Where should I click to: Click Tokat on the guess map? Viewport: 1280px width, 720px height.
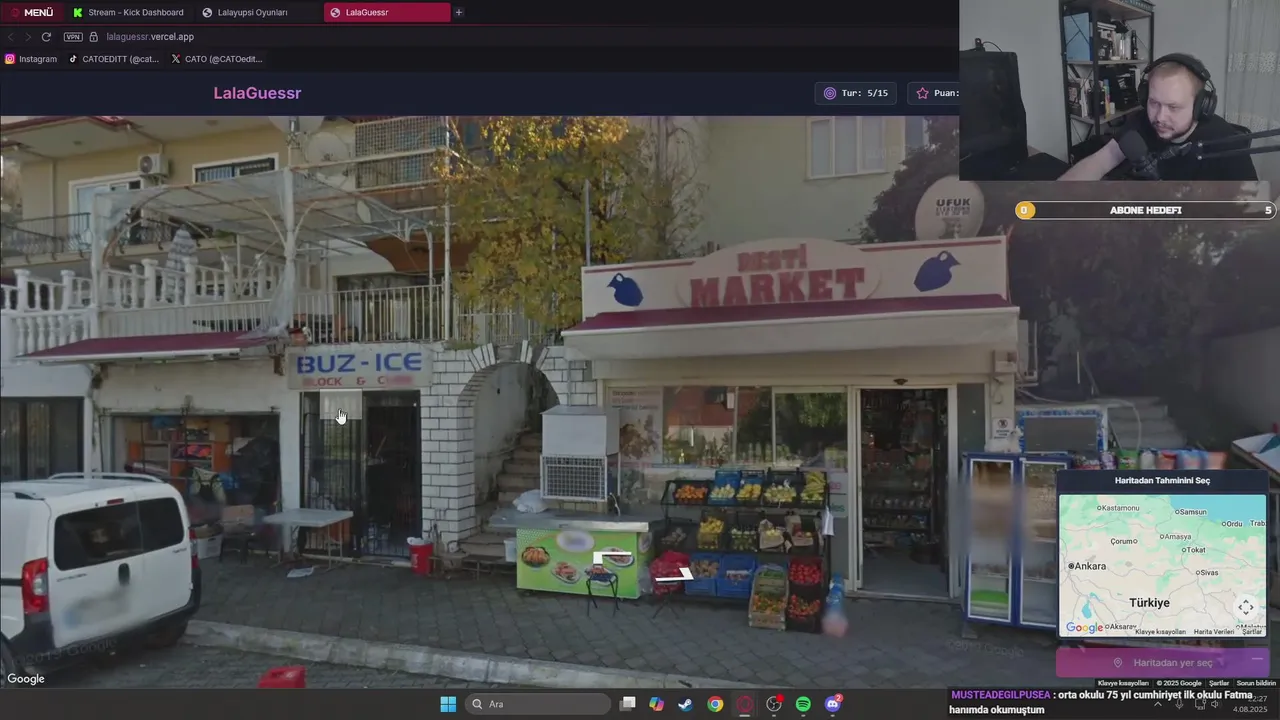[x=1194, y=550]
